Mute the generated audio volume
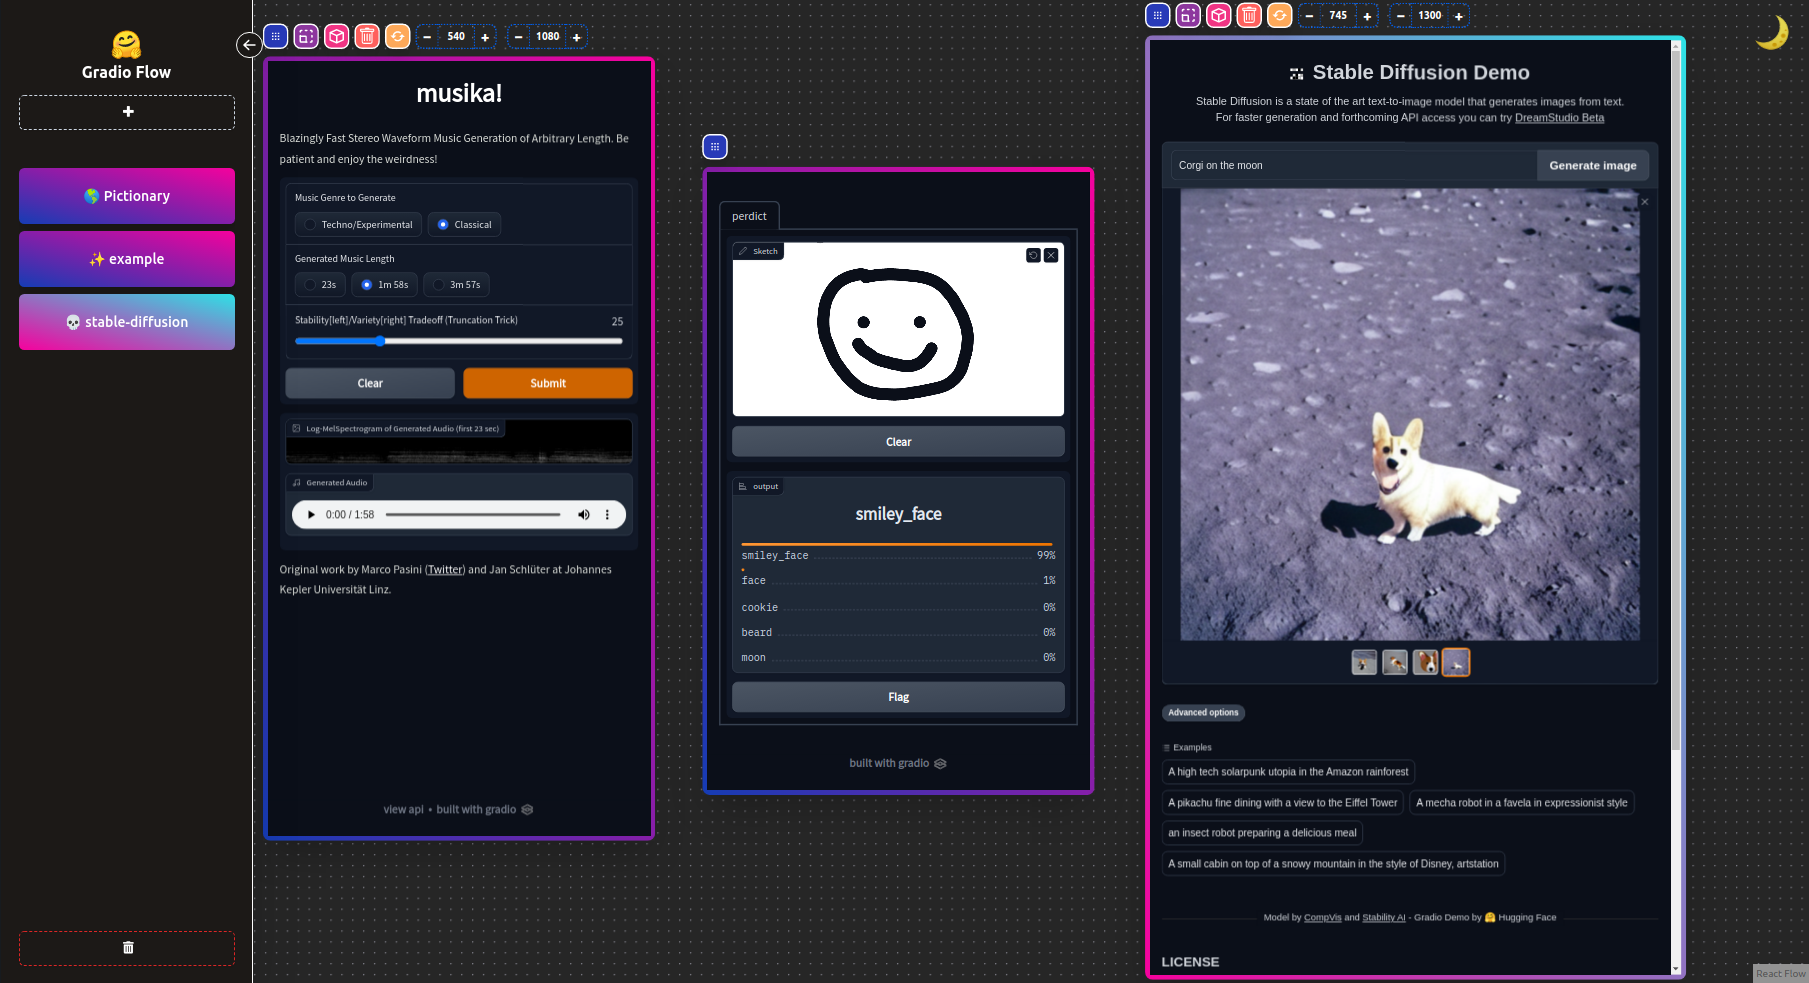 (584, 515)
